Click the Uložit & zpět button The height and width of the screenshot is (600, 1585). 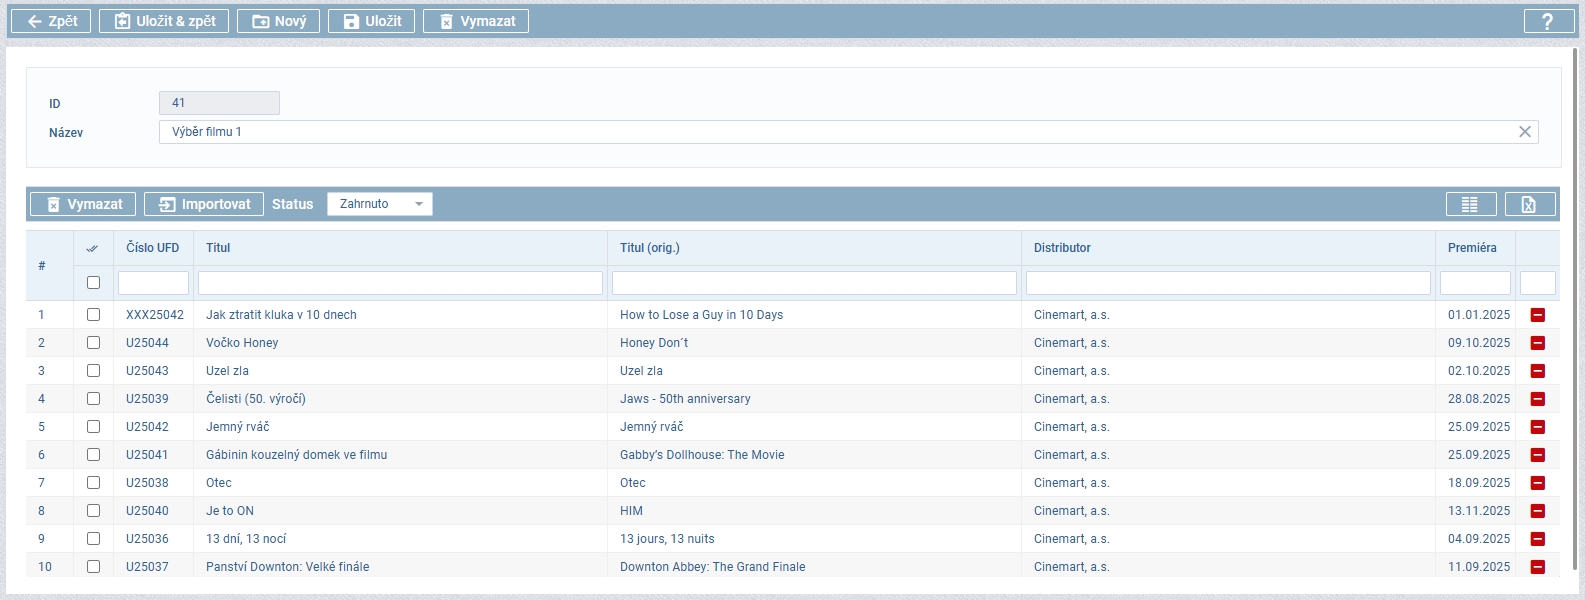(x=164, y=21)
